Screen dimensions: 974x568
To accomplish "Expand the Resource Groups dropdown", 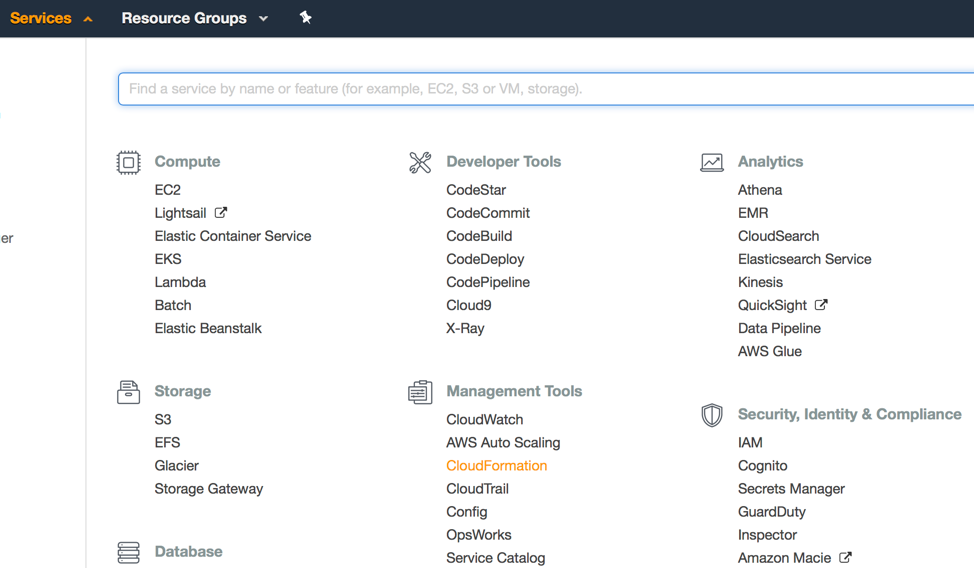I will coord(194,18).
